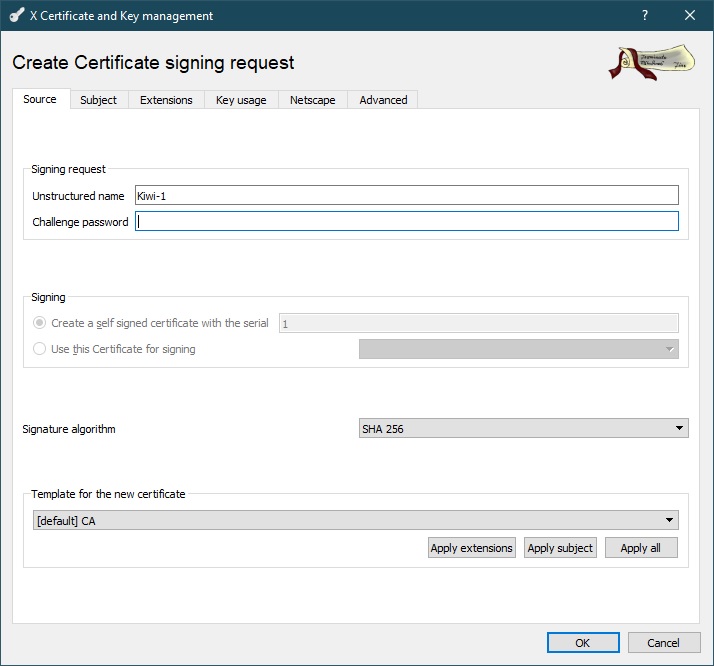
Task: Close the dialog with the X button
Action: pyautogui.click(x=690, y=16)
